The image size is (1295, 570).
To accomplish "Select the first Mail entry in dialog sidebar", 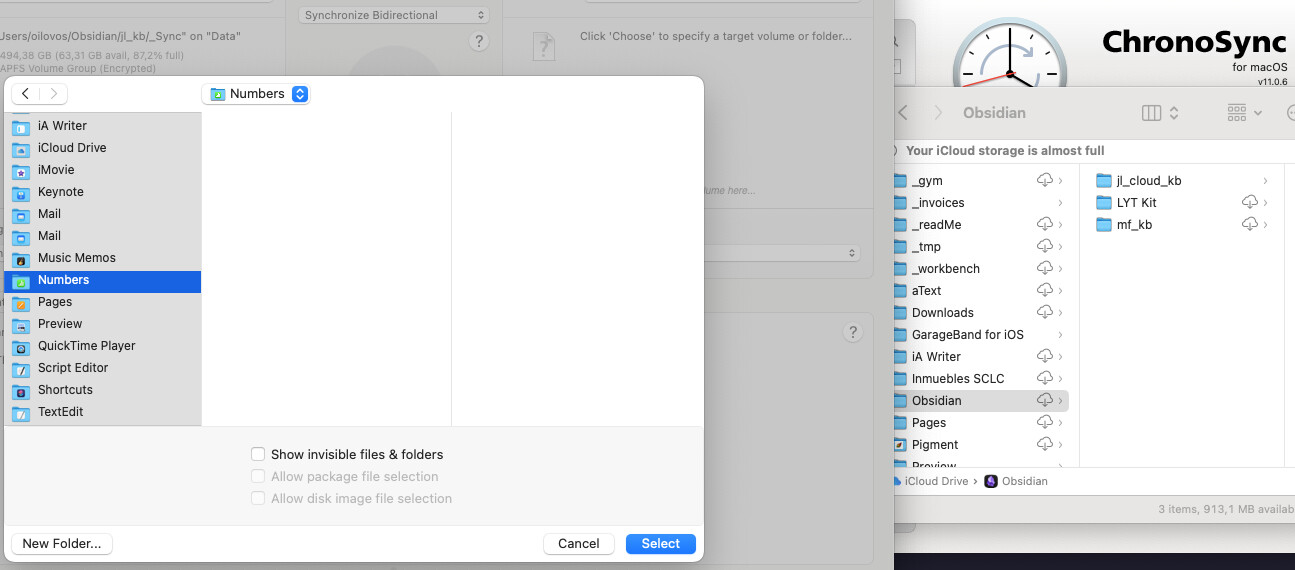I will click(x=103, y=214).
